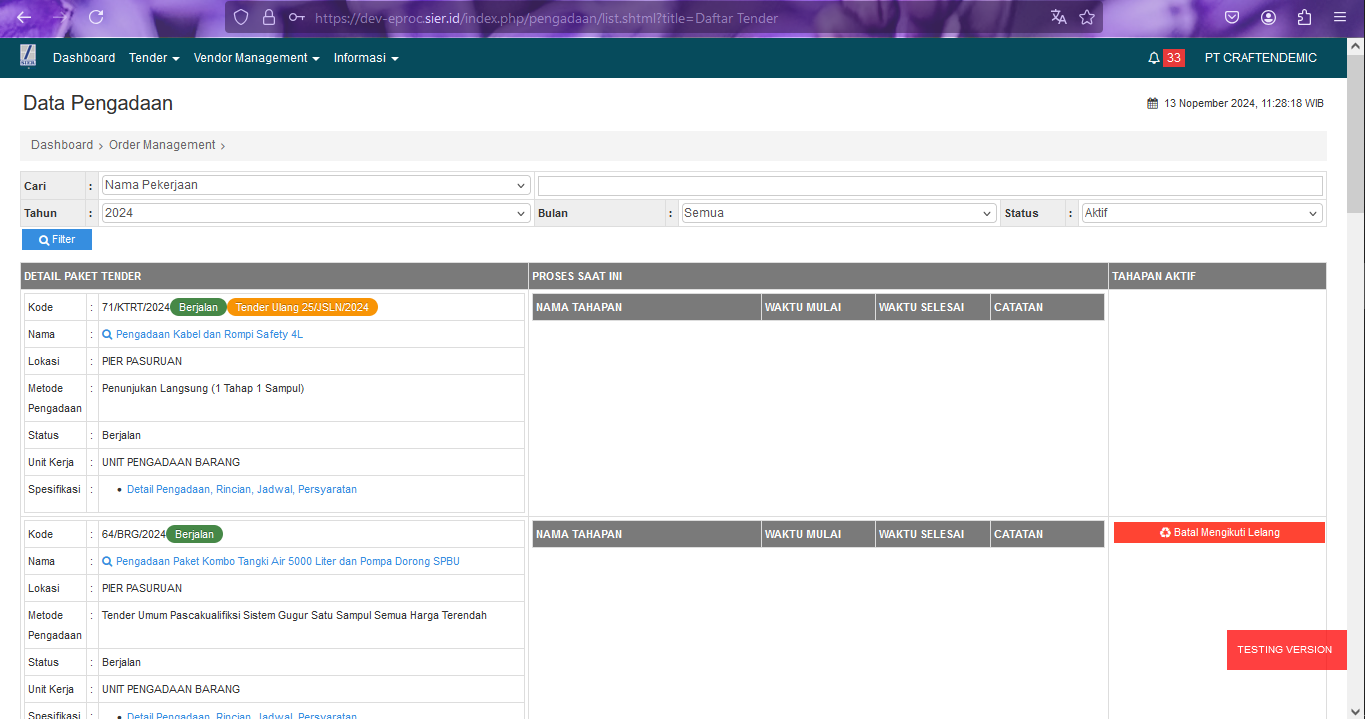
Task: Click the blue Filter button
Action: (57, 240)
